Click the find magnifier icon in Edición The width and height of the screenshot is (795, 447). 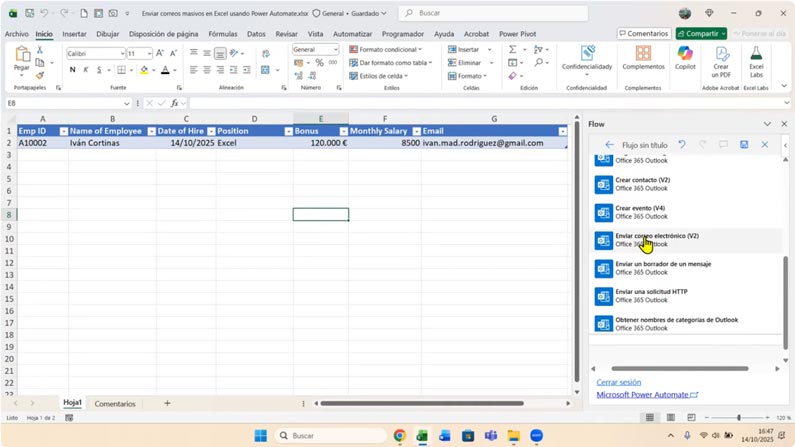[538, 62]
